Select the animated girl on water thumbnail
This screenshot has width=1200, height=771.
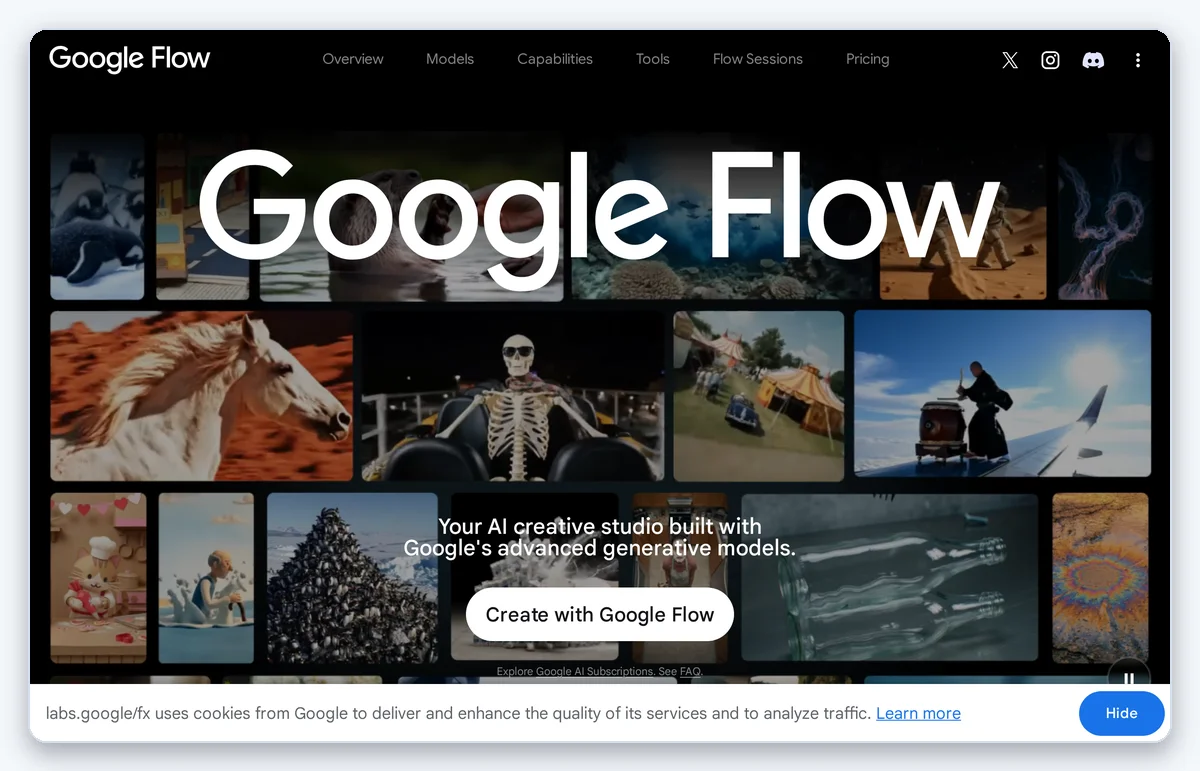(x=206, y=577)
